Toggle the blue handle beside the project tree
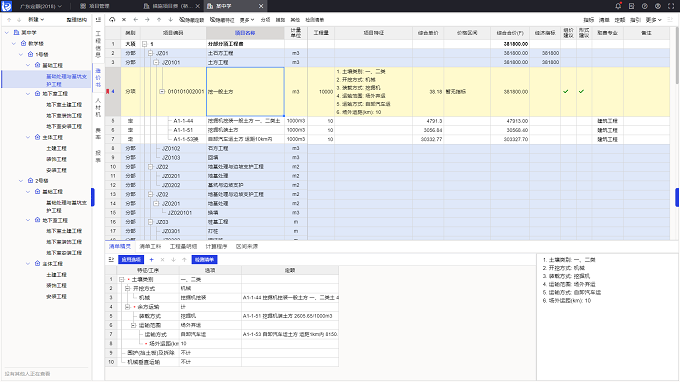Screen dimensions: 680x382 [x=92, y=197]
